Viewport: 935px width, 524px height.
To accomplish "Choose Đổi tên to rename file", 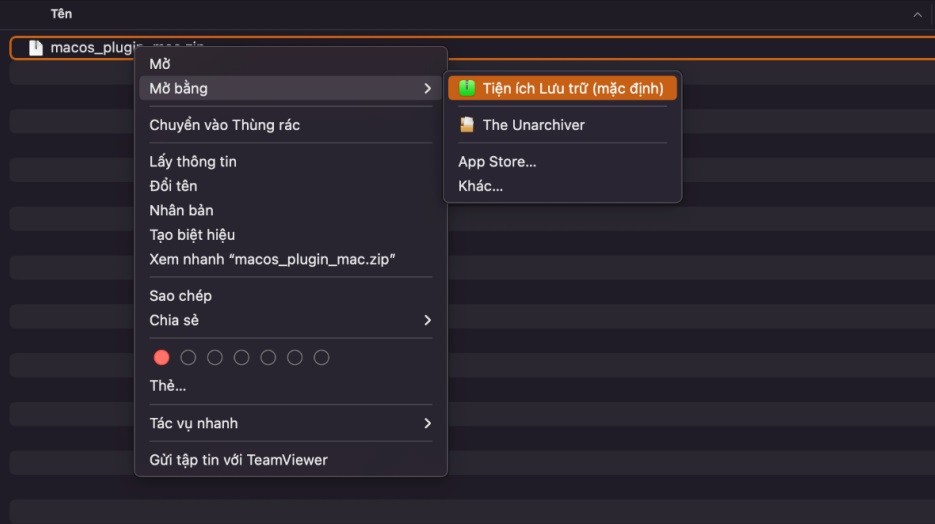I will tap(291, 186).
